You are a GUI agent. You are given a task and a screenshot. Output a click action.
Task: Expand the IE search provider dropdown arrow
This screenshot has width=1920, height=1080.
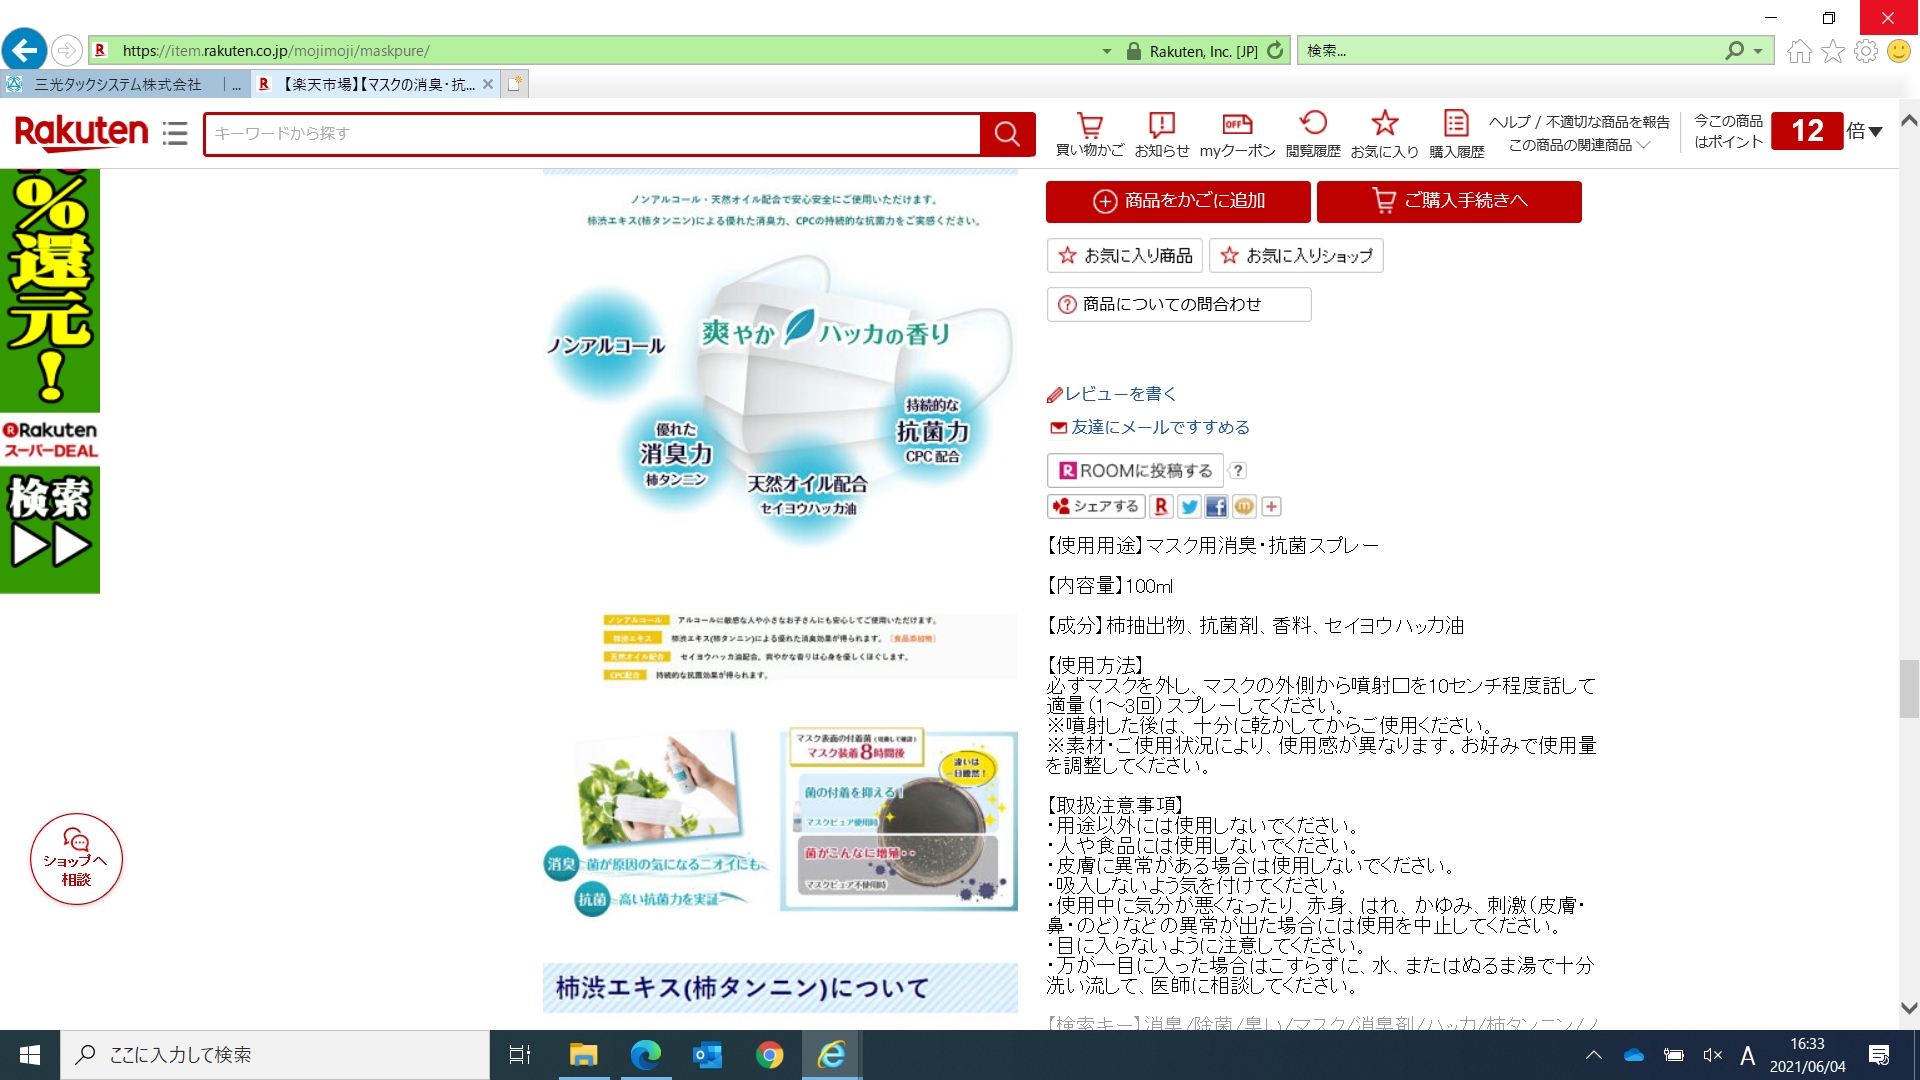(1758, 51)
